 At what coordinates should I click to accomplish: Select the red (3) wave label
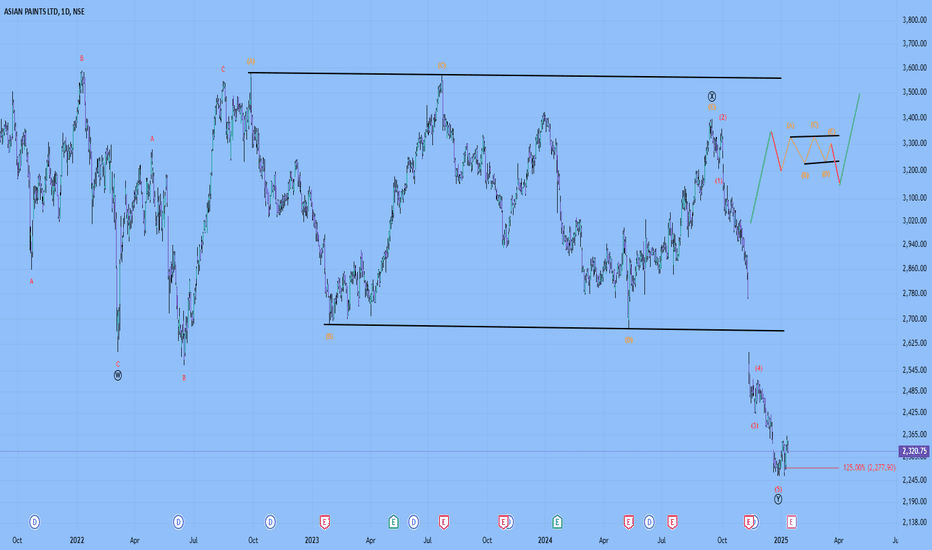pos(754,426)
